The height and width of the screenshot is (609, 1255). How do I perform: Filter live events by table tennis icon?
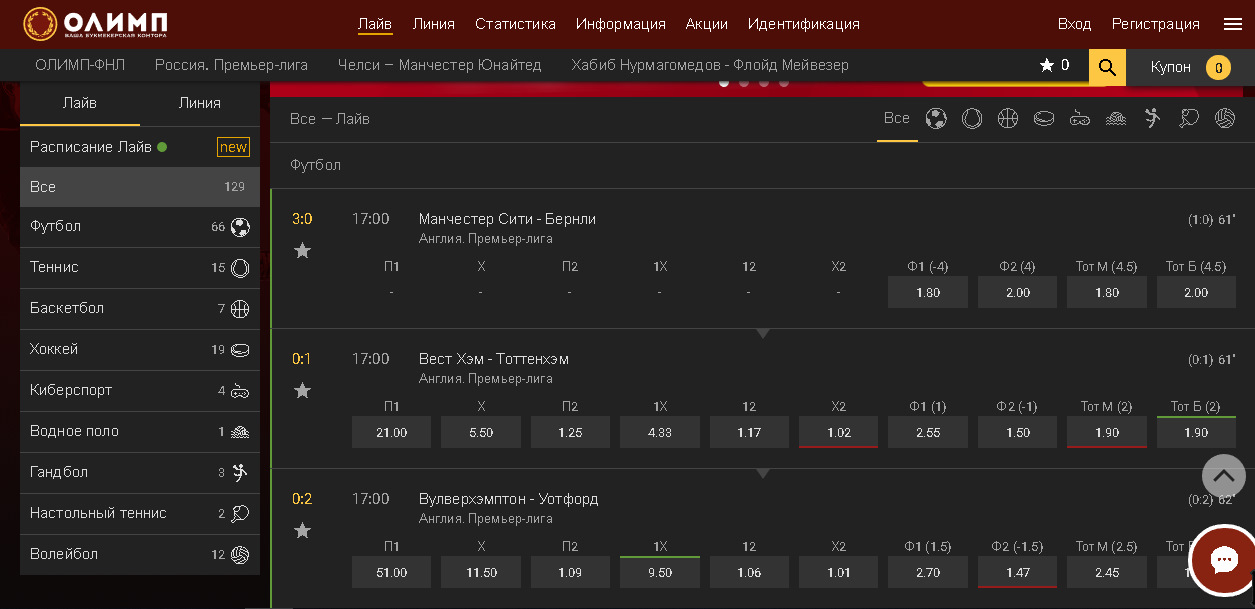(1189, 119)
